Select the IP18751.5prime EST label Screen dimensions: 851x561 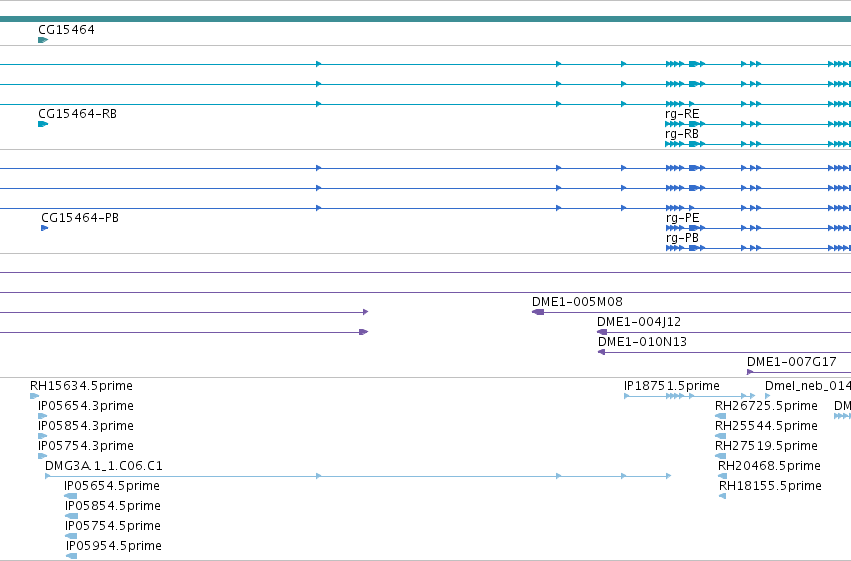672,386
